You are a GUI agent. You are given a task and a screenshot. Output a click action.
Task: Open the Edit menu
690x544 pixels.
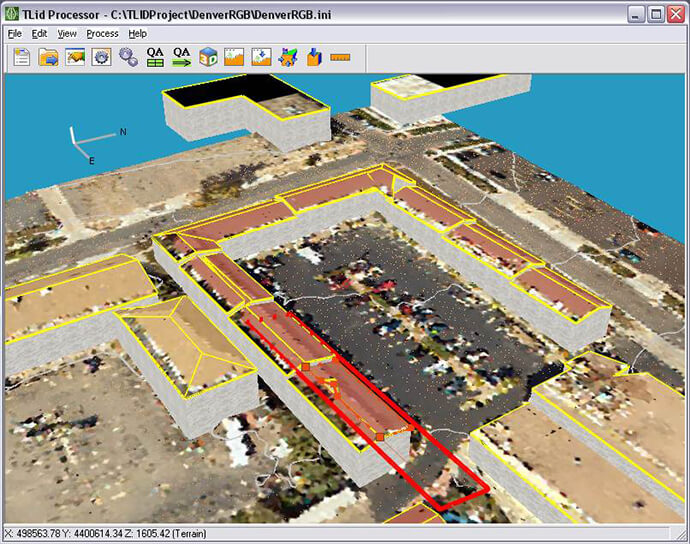[39, 34]
